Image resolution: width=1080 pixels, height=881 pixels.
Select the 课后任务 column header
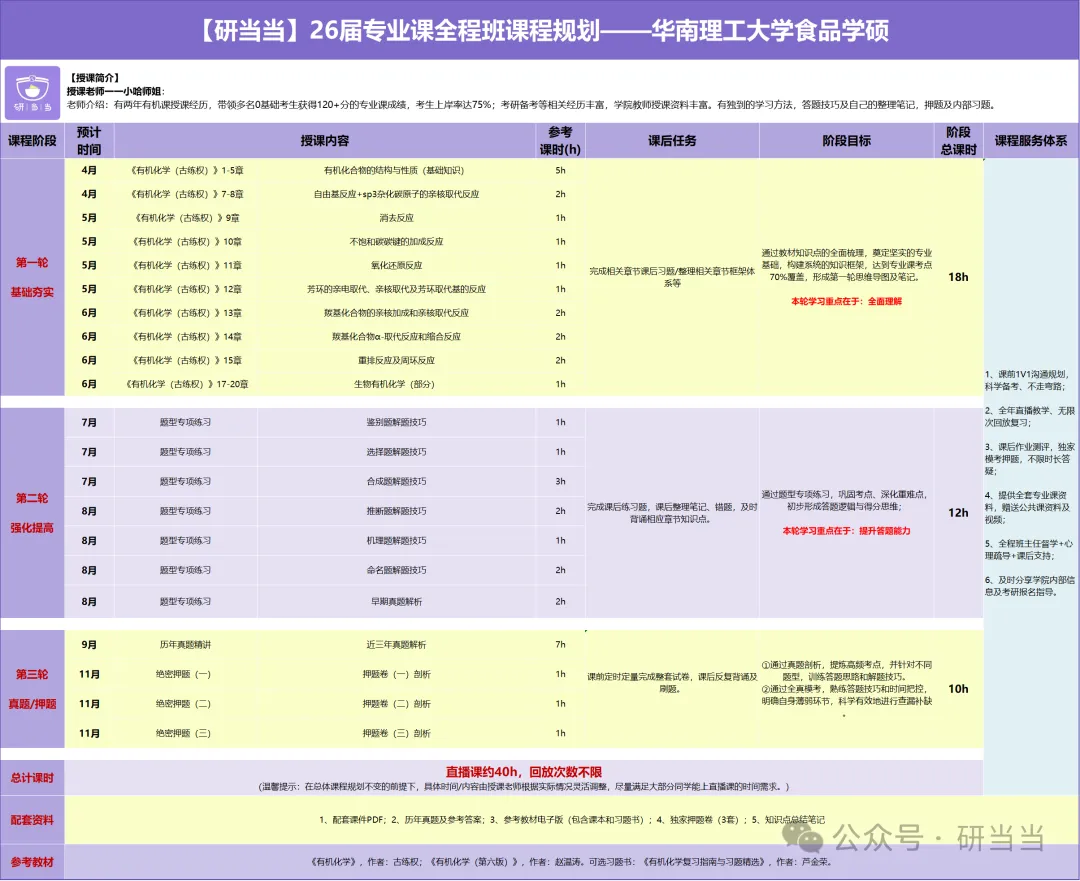click(672, 141)
